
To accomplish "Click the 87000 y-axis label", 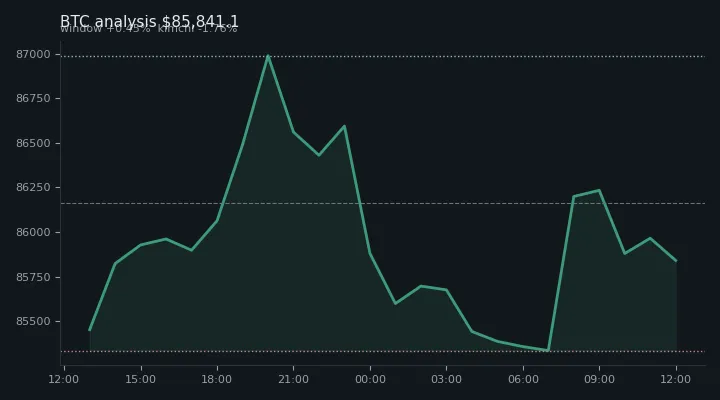I will tap(33, 54).
